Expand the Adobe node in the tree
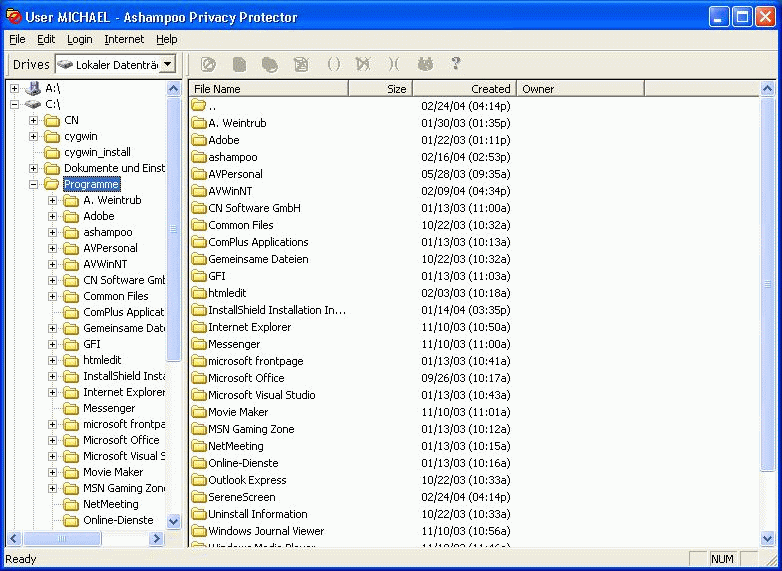Screen dimensions: 782x571 (x=52, y=216)
